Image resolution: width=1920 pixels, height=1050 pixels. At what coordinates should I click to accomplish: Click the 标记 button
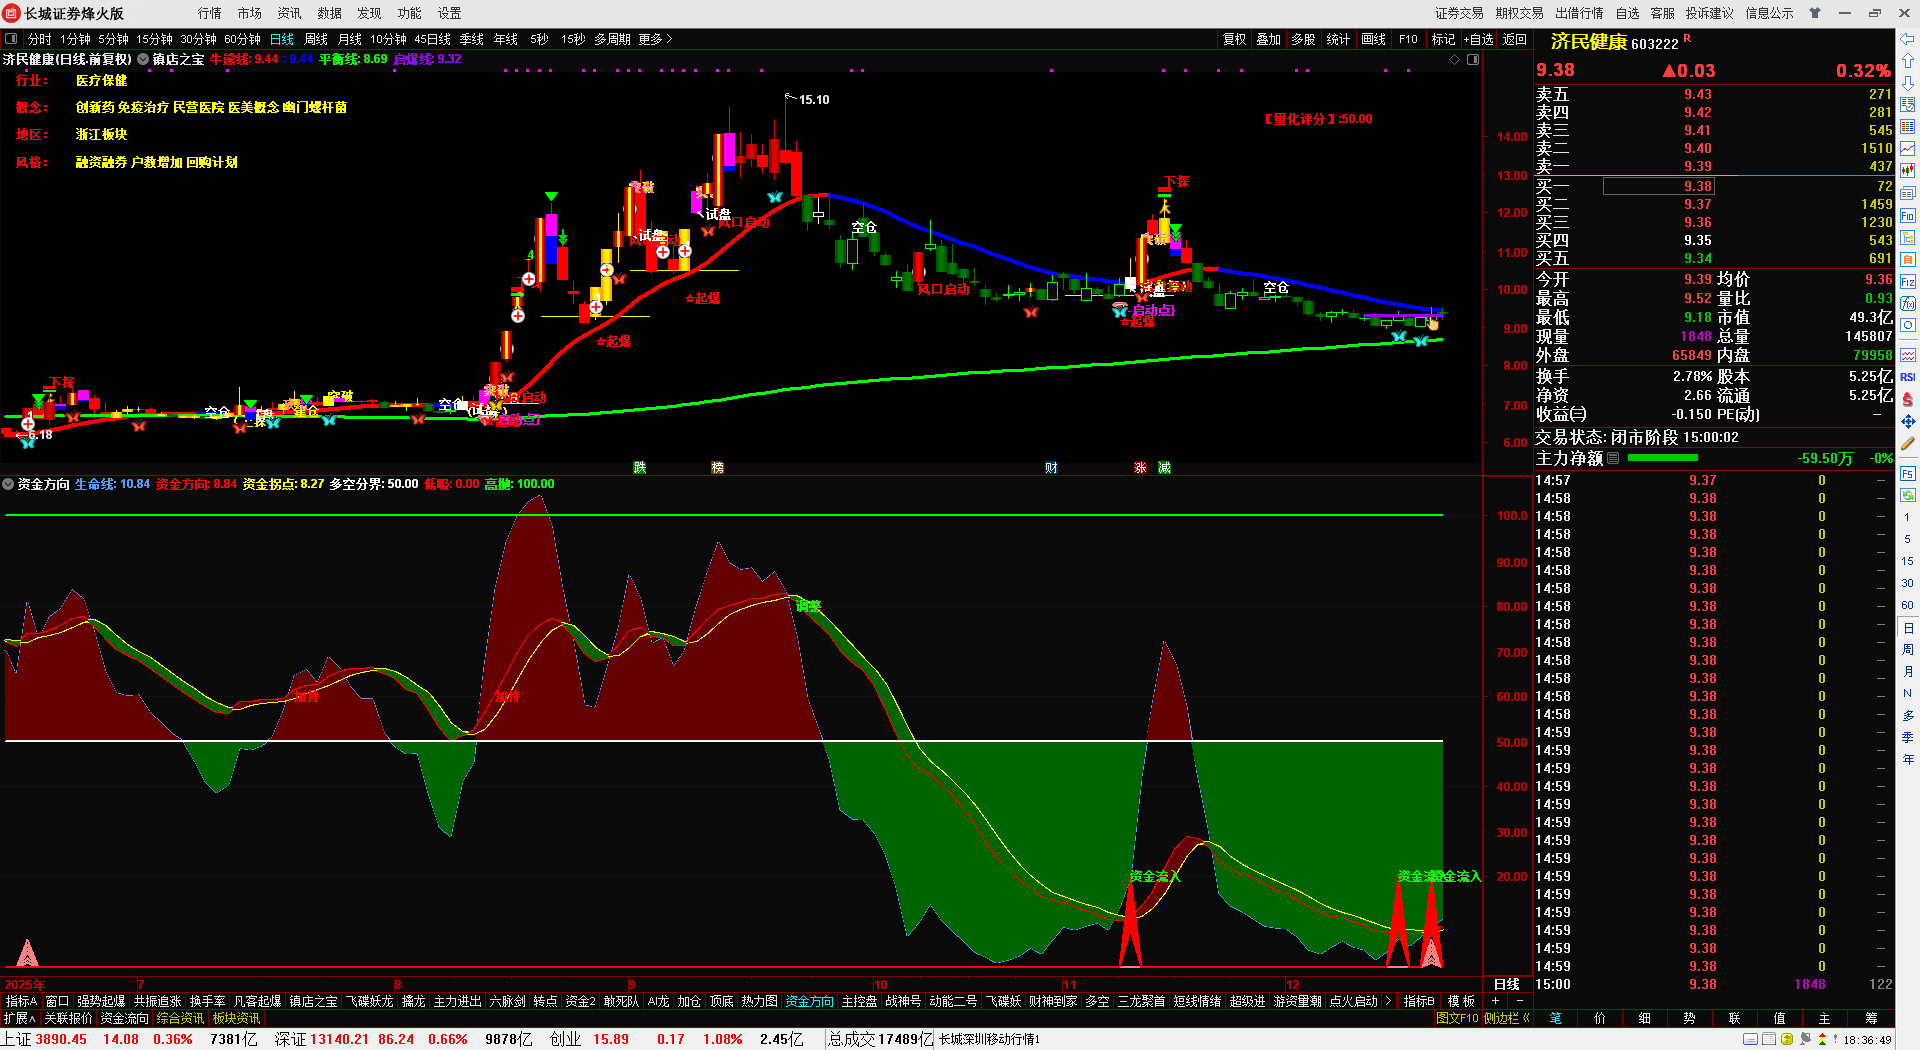[1443, 39]
